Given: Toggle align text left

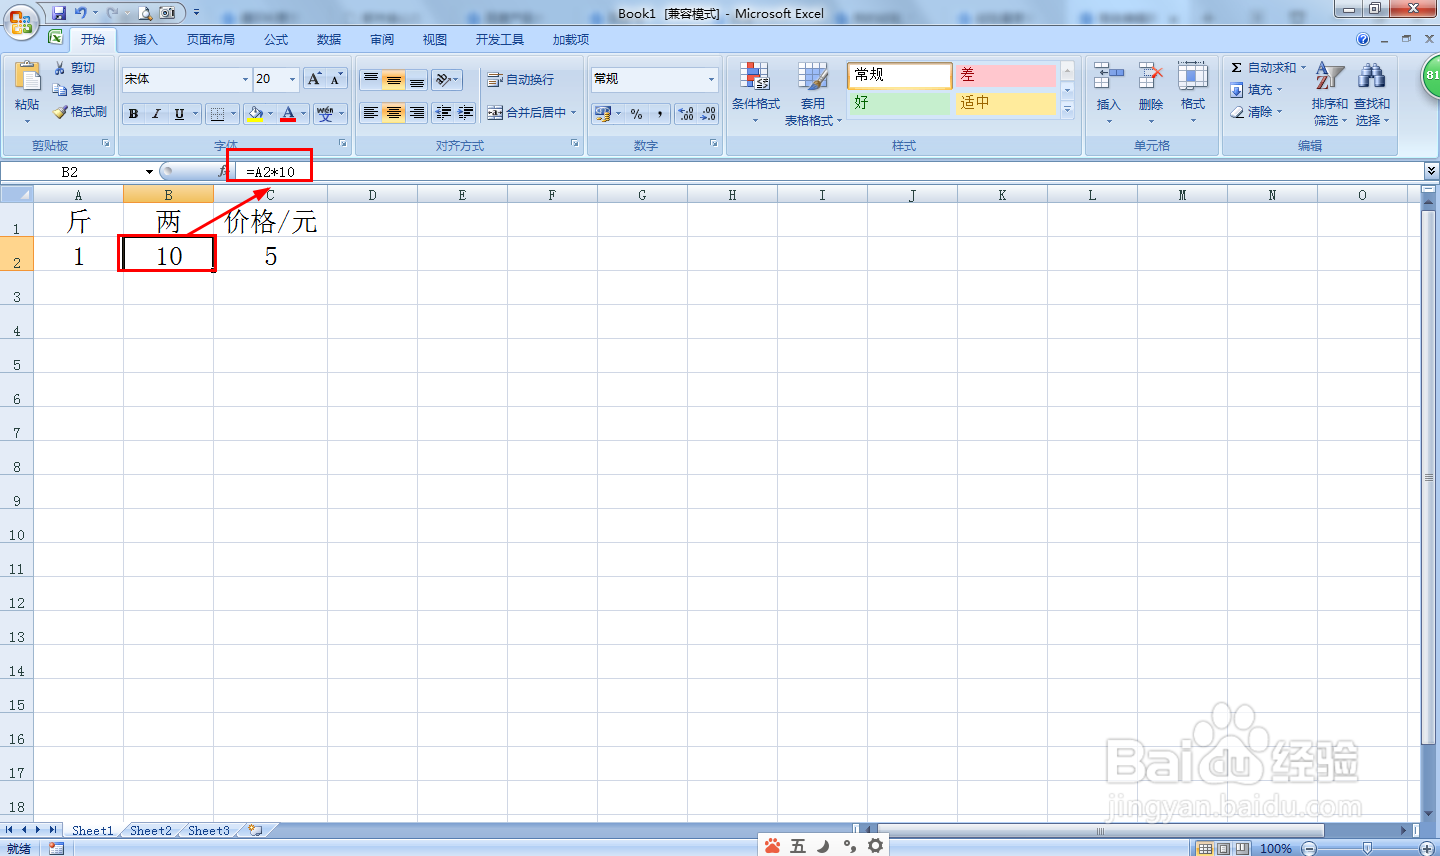Looking at the screenshot, I should (371, 113).
